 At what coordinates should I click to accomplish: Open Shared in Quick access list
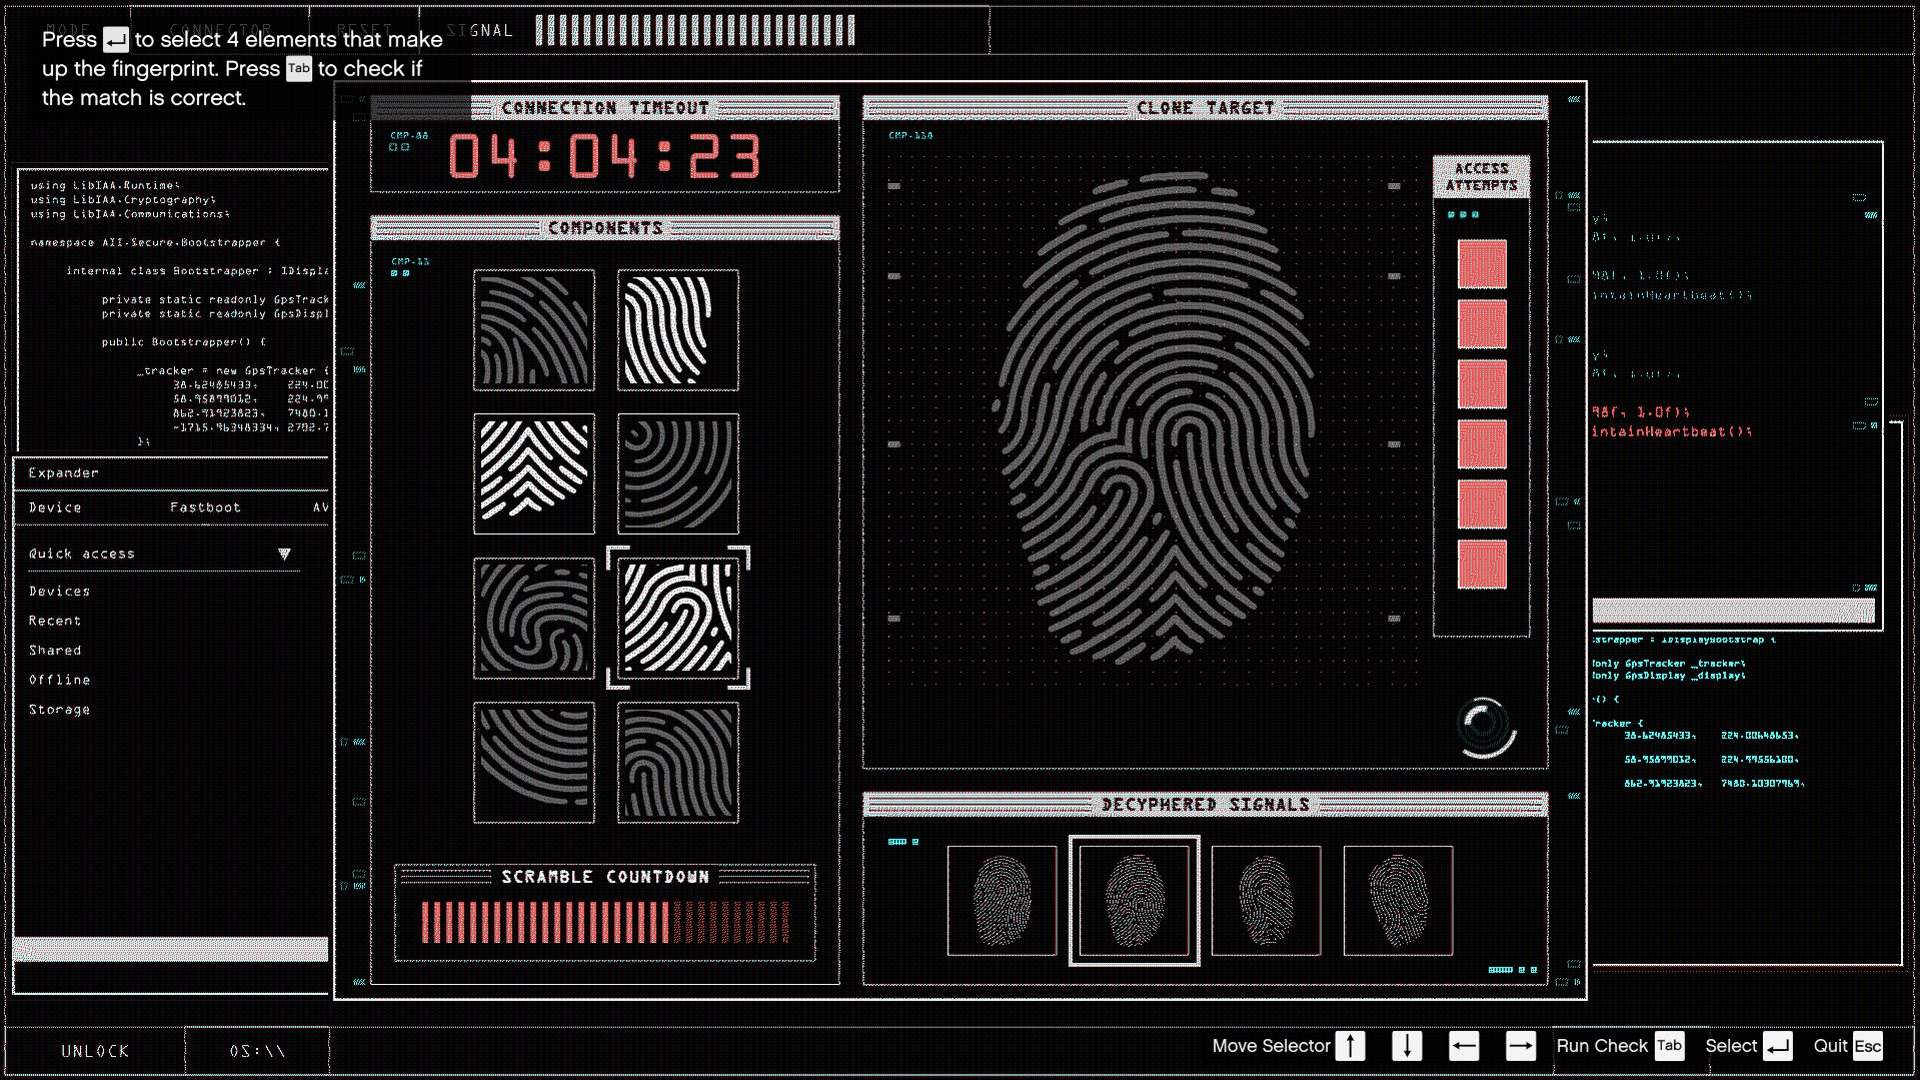coord(55,651)
